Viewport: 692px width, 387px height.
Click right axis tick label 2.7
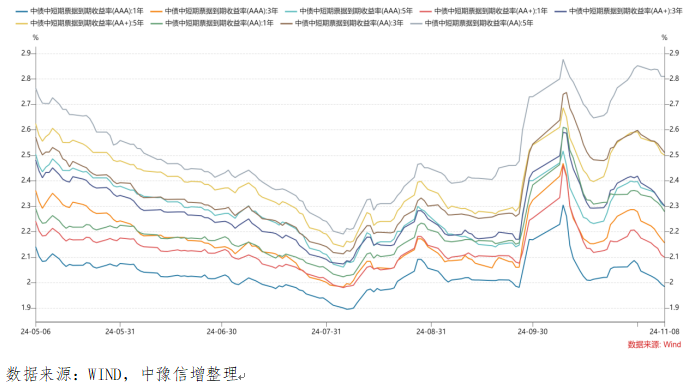coord(674,104)
